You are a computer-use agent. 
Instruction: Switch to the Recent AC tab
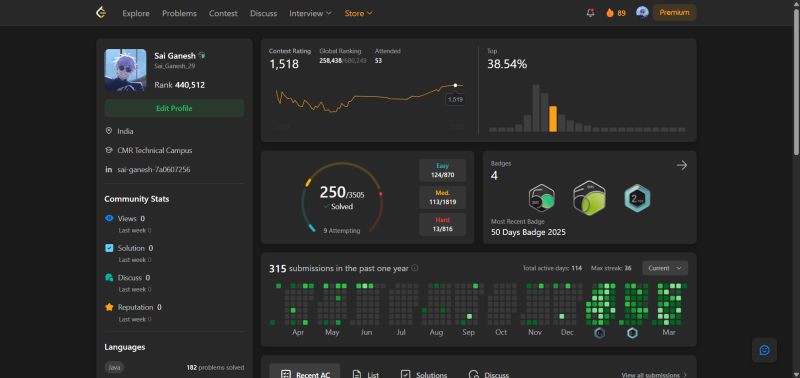pyautogui.click(x=305, y=373)
